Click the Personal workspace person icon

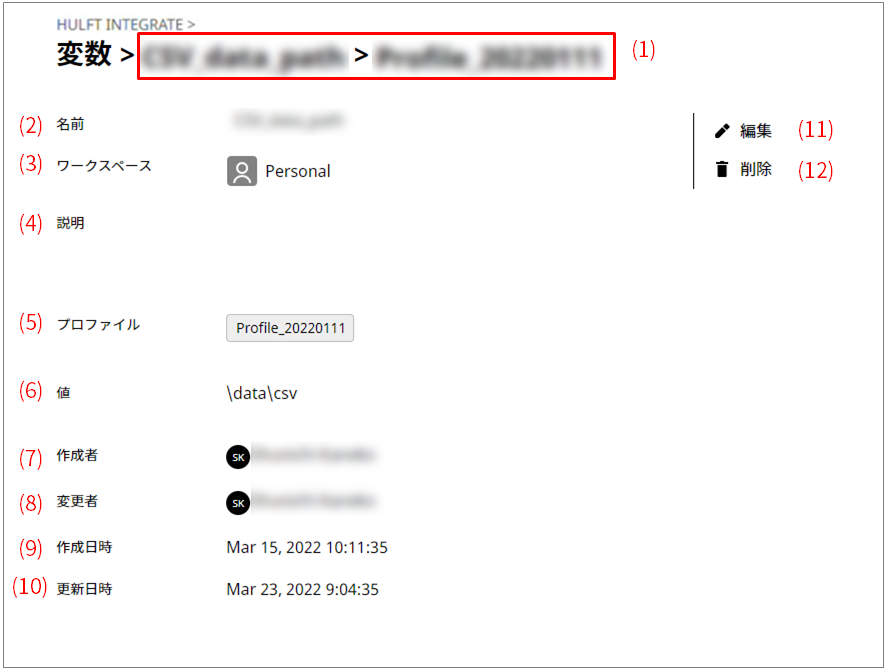(242, 171)
